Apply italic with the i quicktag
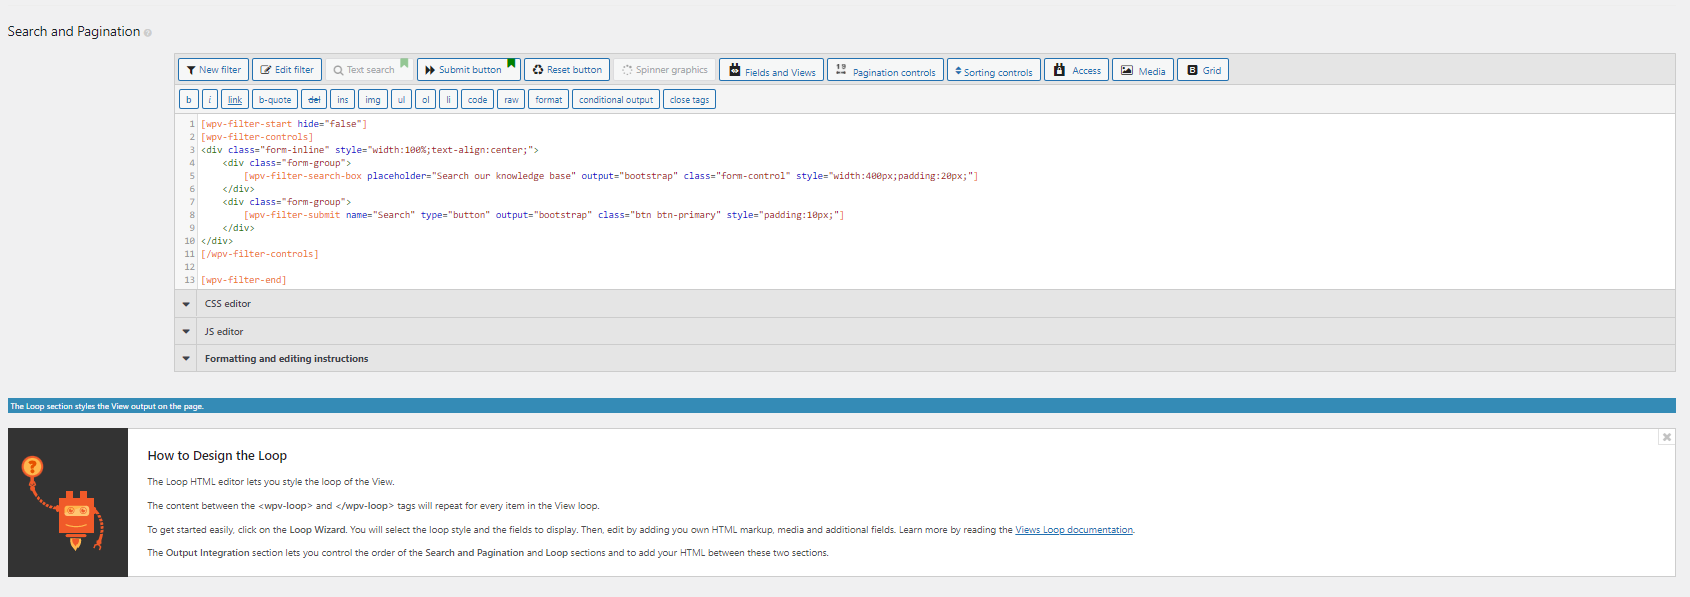 click(210, 100)
